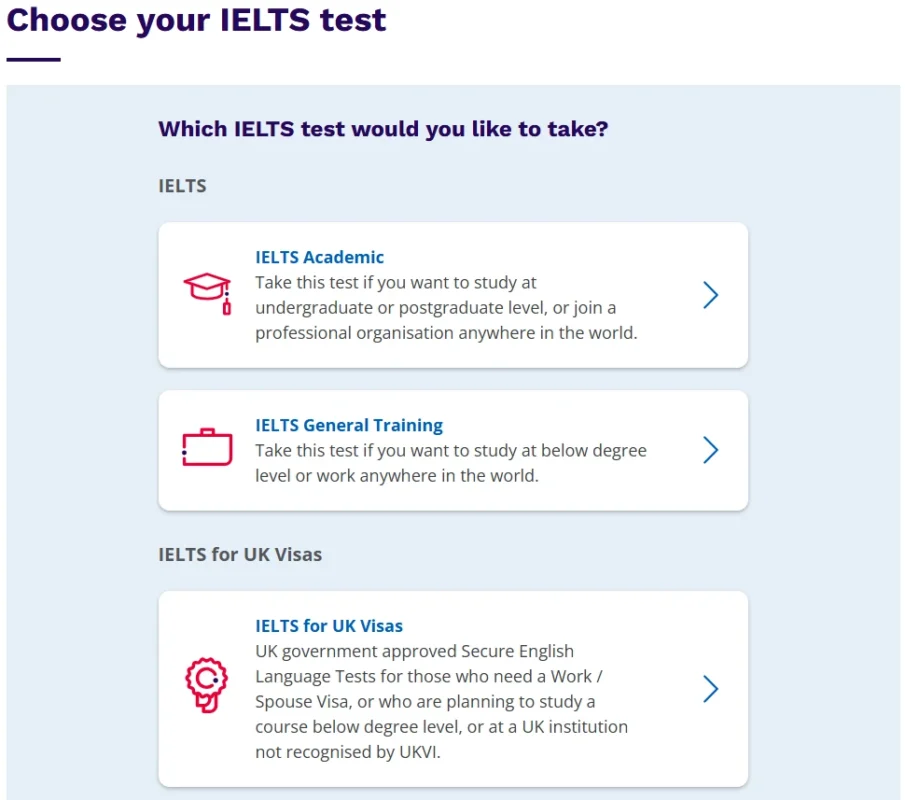
Task: Click the IELTS section header
Action: point(182,186)
